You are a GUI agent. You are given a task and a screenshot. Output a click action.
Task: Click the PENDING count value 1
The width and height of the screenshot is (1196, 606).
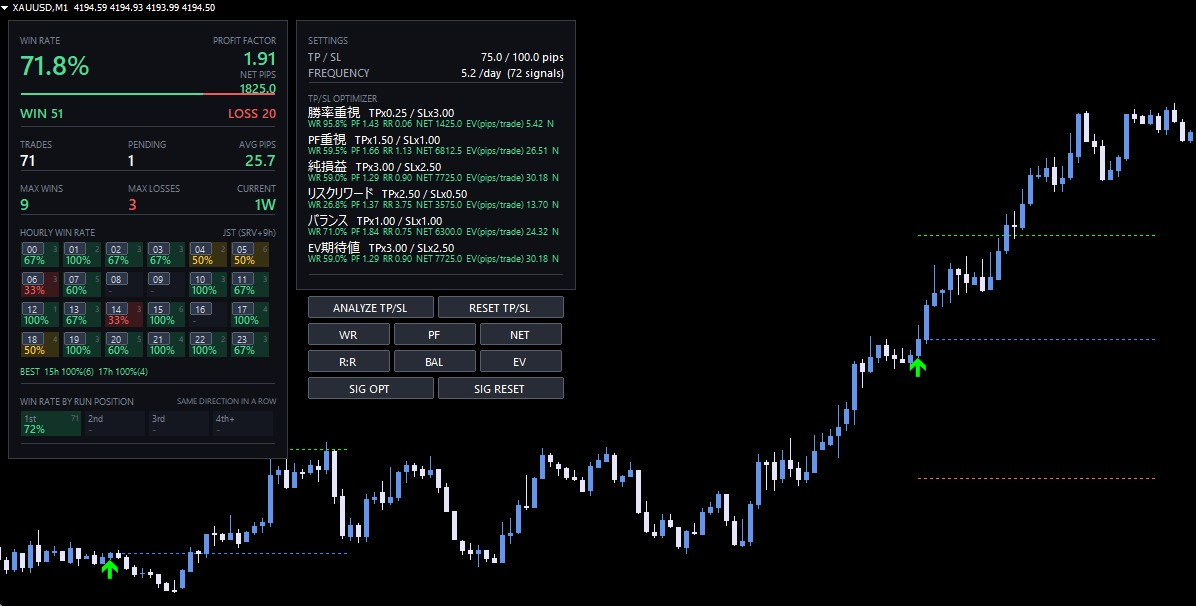pyautogui.click(x=131, y=160)
